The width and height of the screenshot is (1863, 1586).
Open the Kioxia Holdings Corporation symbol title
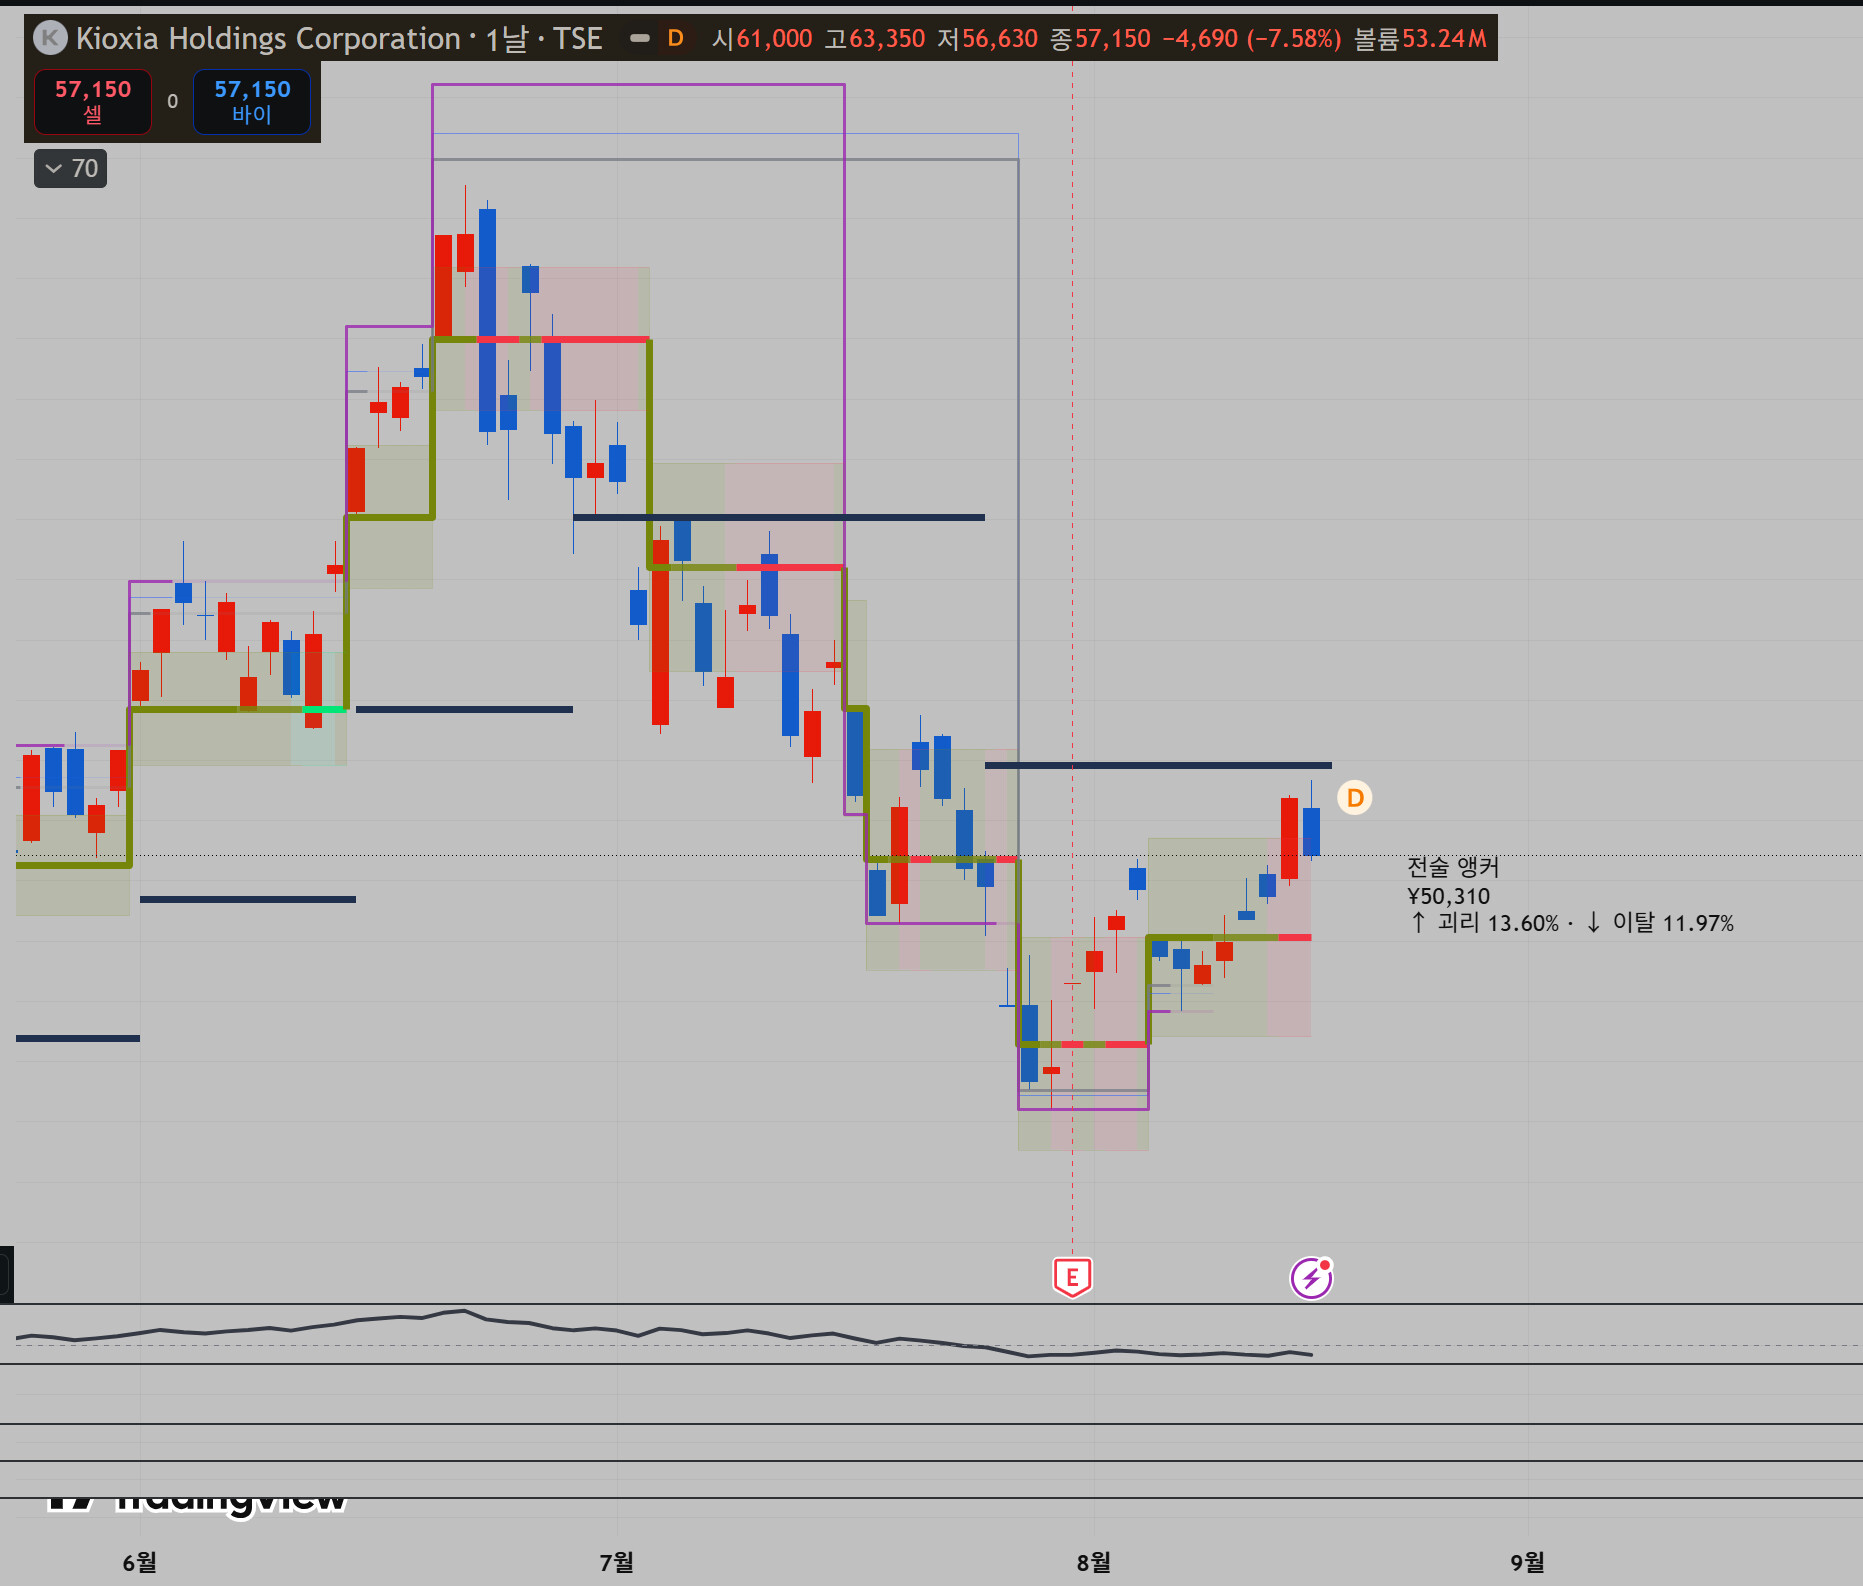pos(339,38)
